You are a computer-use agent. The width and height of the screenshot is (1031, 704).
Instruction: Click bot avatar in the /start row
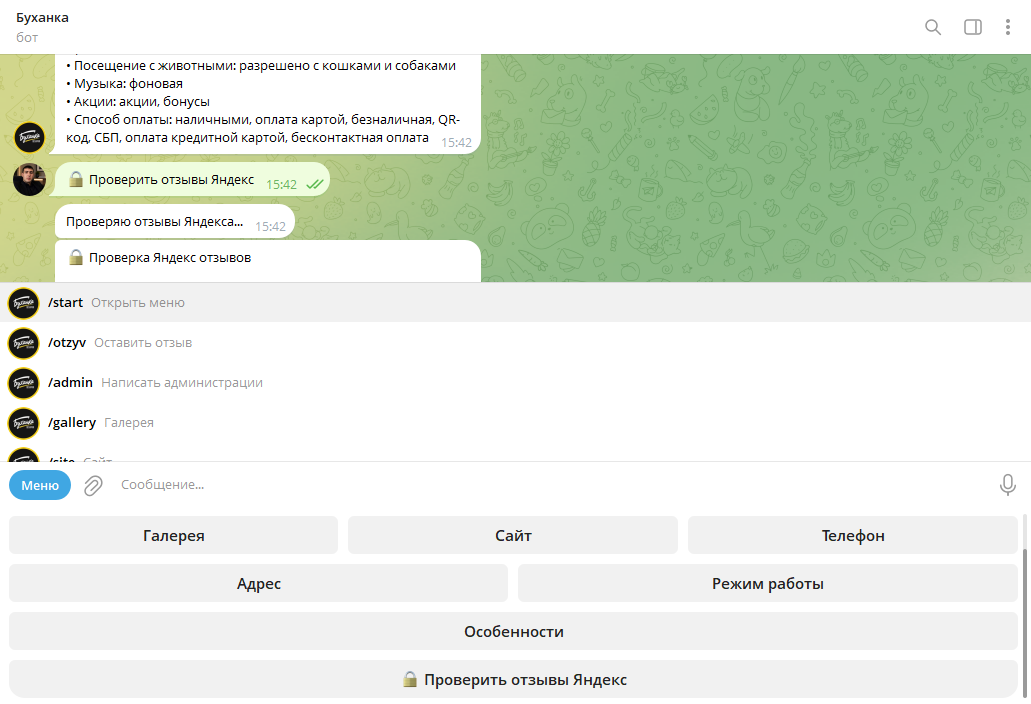coord(24,303)
